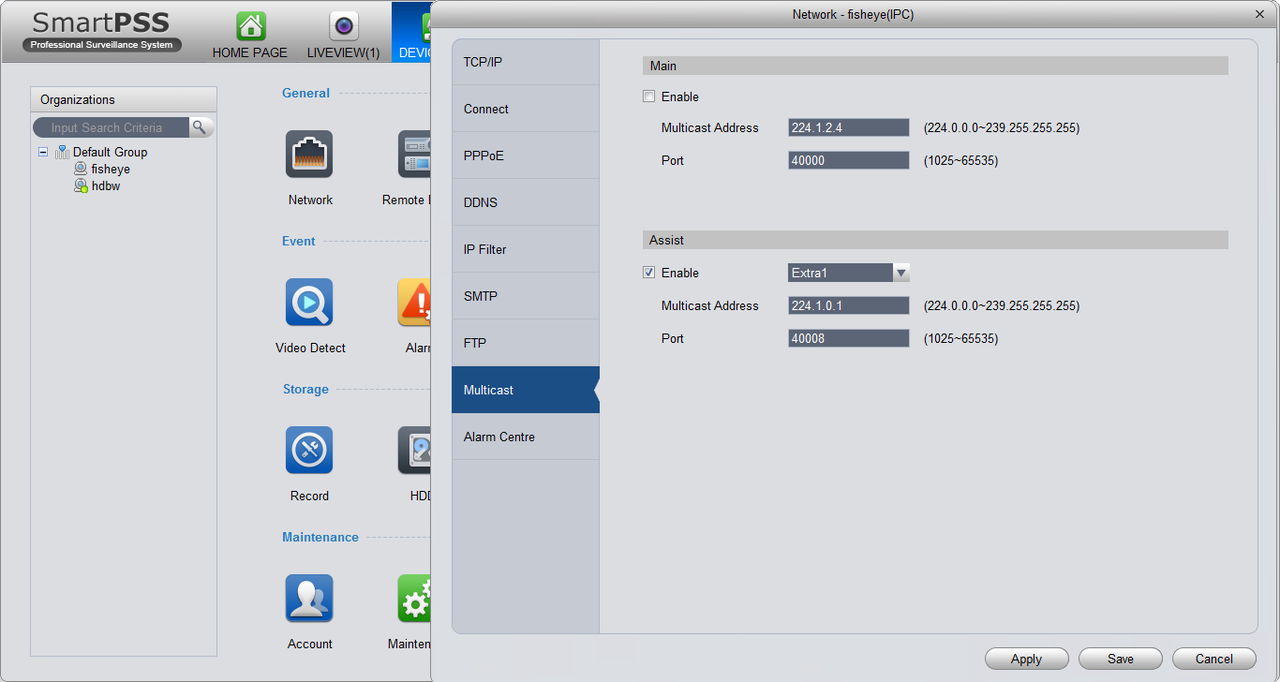1280x682 pixels.
Task: Click the Save button
Action: [x=1121, y=659]
